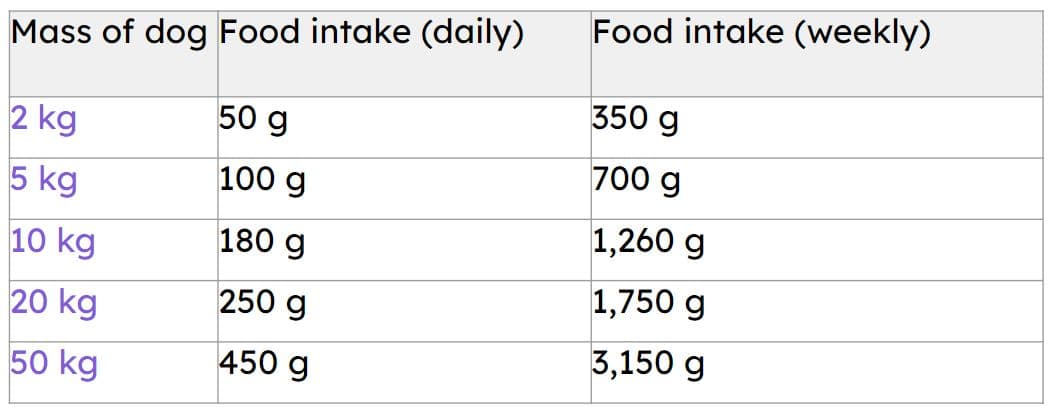The height and width of the screenshot is (412, 1060).
Task: Select the 3,150 g cell
Action: pos(648,363)
